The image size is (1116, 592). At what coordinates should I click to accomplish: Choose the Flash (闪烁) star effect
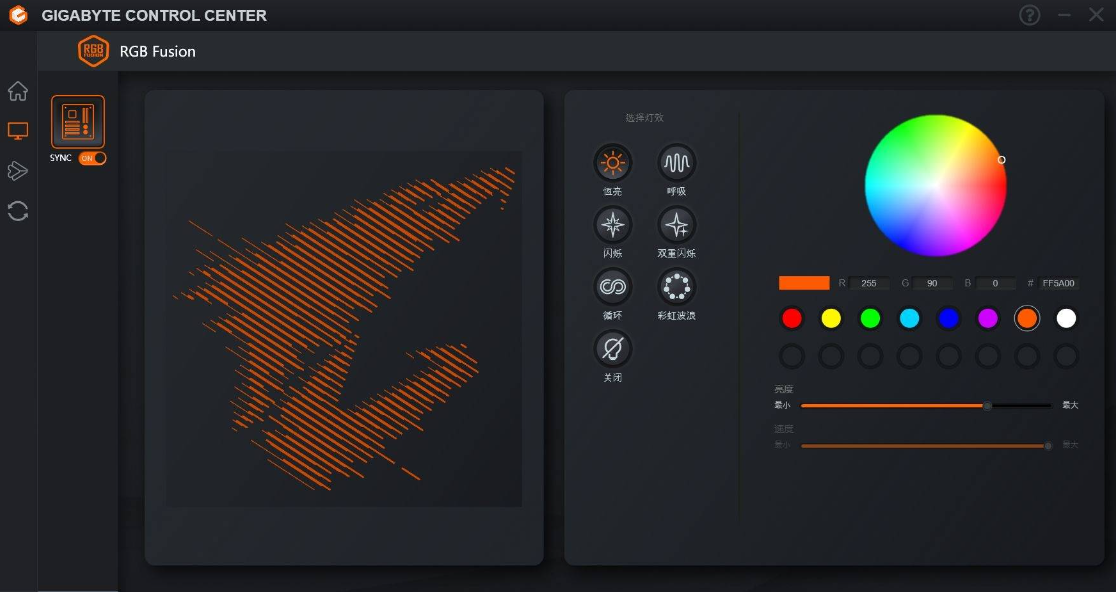coord(612,225)
